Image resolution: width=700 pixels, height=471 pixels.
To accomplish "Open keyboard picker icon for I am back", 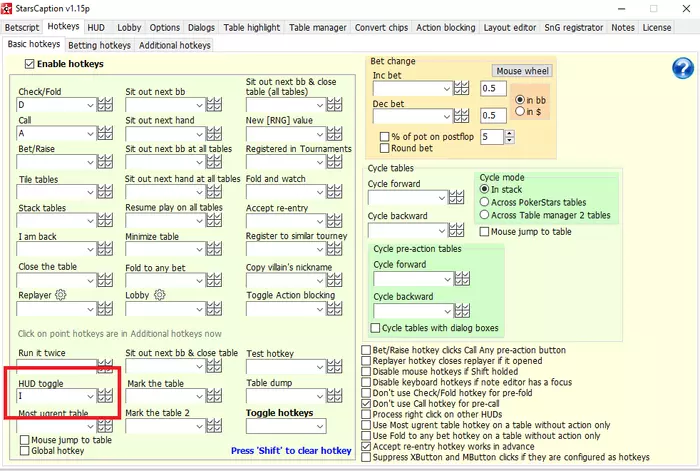I will [x=105, y=249].
